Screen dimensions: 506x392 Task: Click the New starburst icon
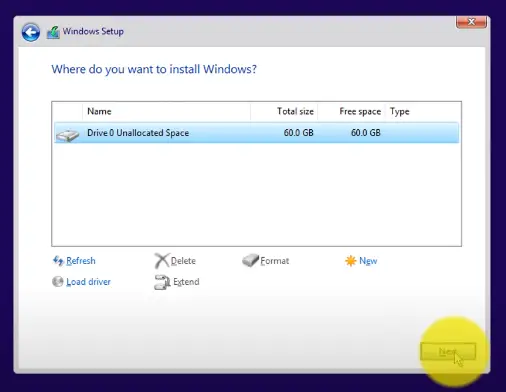(x=351, y=261)
